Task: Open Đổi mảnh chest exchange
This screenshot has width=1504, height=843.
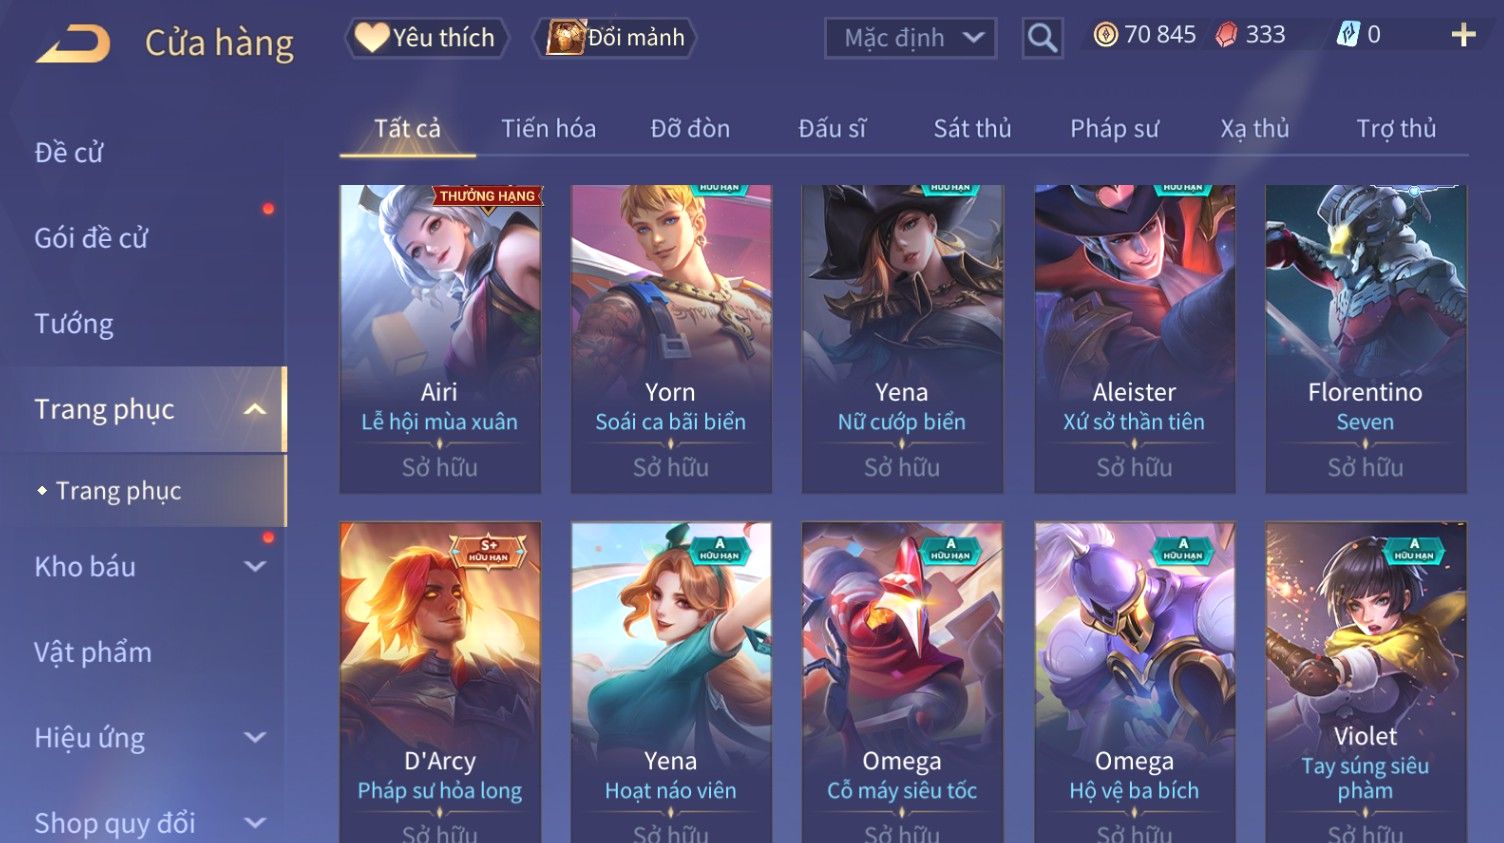Action: pyautogui.click(x=615, y=38)
